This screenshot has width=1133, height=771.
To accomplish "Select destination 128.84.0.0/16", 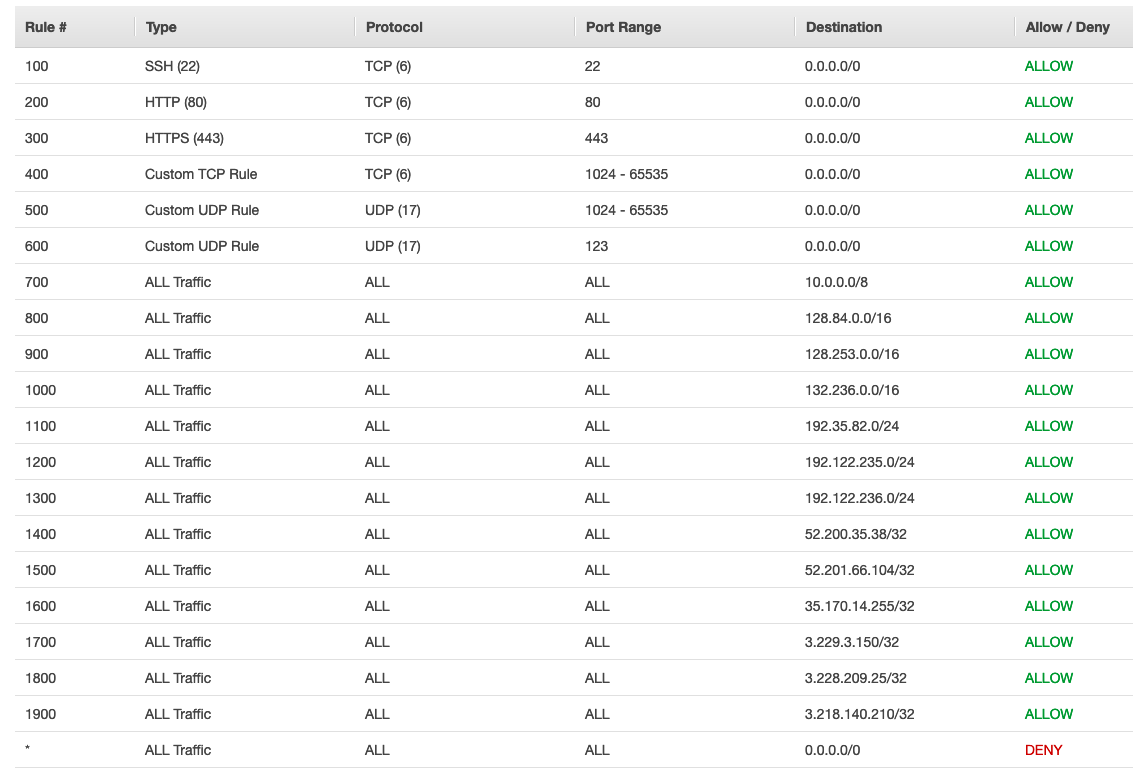I will coord(848,318).
